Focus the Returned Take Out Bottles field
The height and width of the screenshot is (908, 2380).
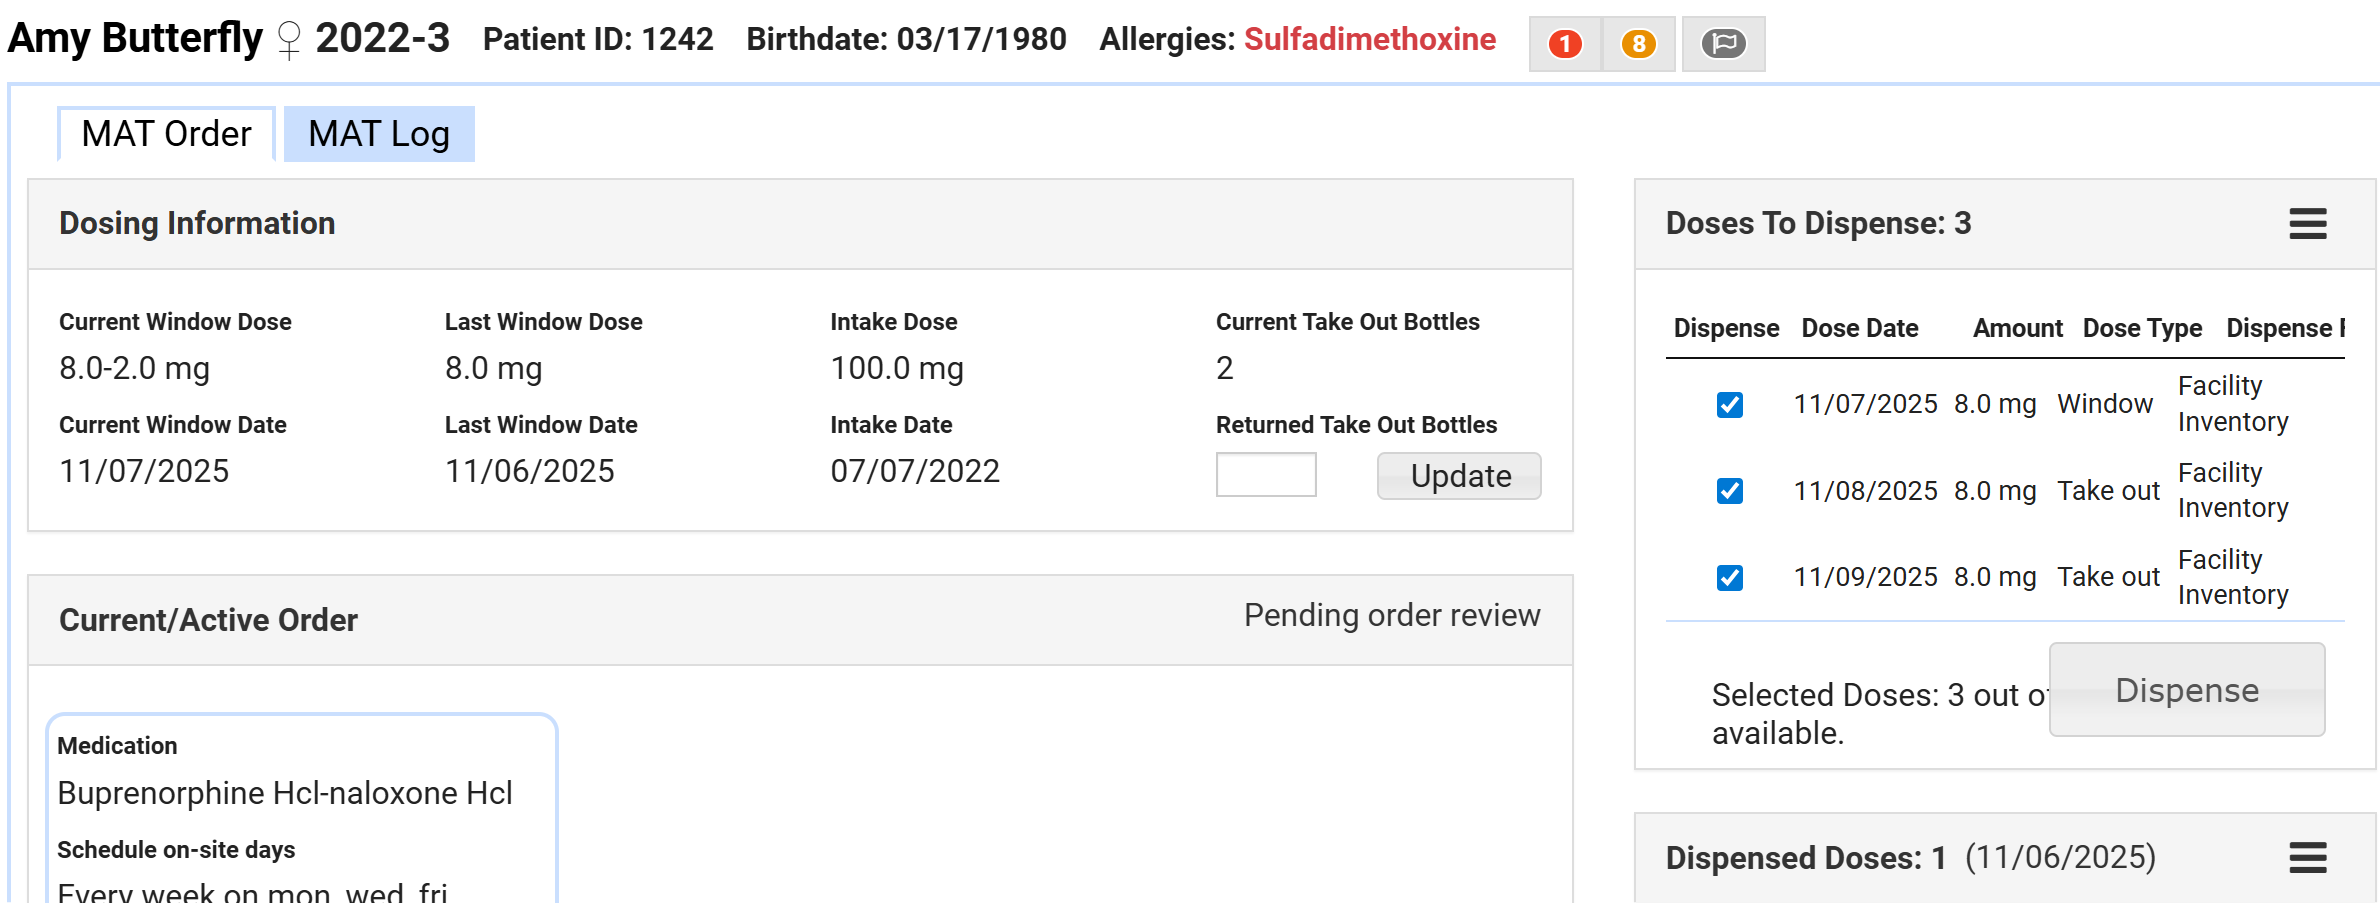(1265, 475)
